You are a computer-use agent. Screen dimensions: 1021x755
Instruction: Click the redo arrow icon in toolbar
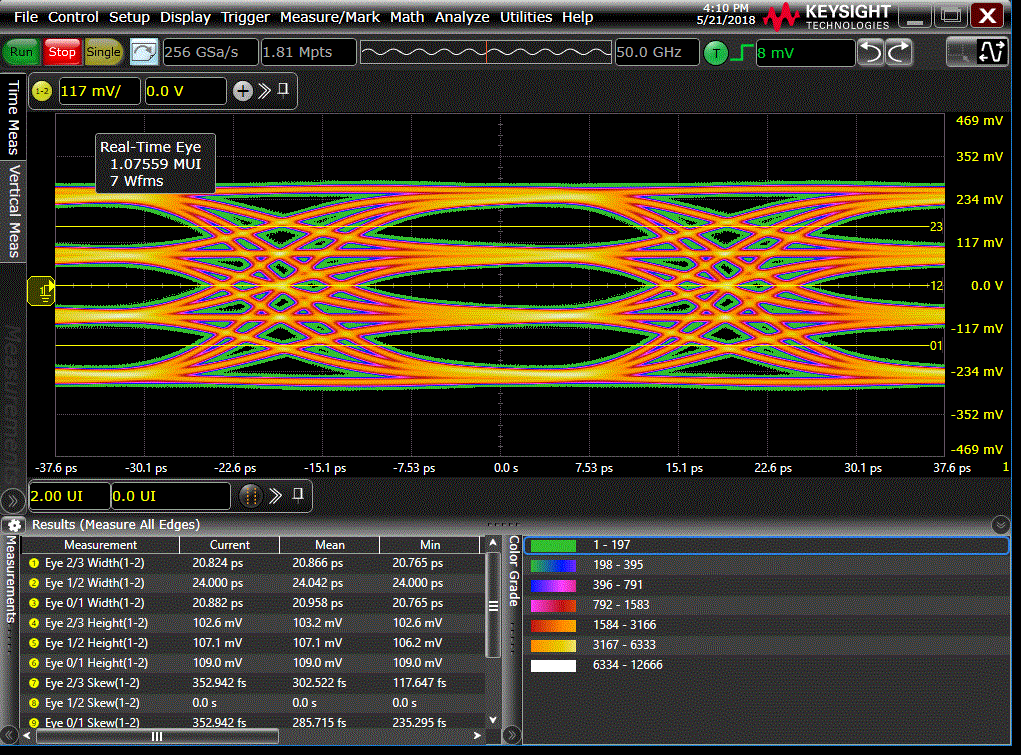pos(899,53)
